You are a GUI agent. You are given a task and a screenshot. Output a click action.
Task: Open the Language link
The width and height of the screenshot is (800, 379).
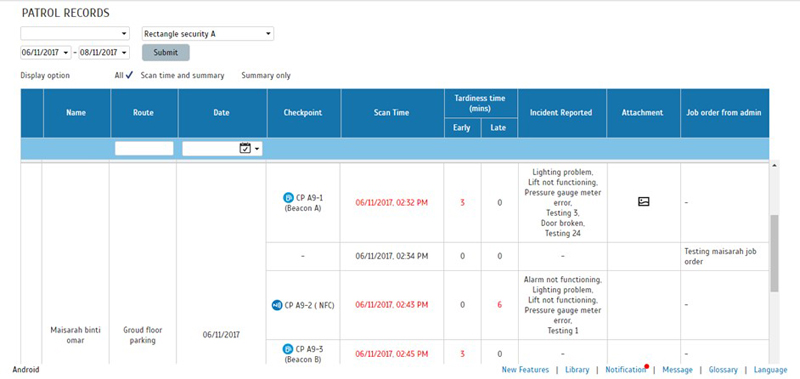(x=770, y=370)
